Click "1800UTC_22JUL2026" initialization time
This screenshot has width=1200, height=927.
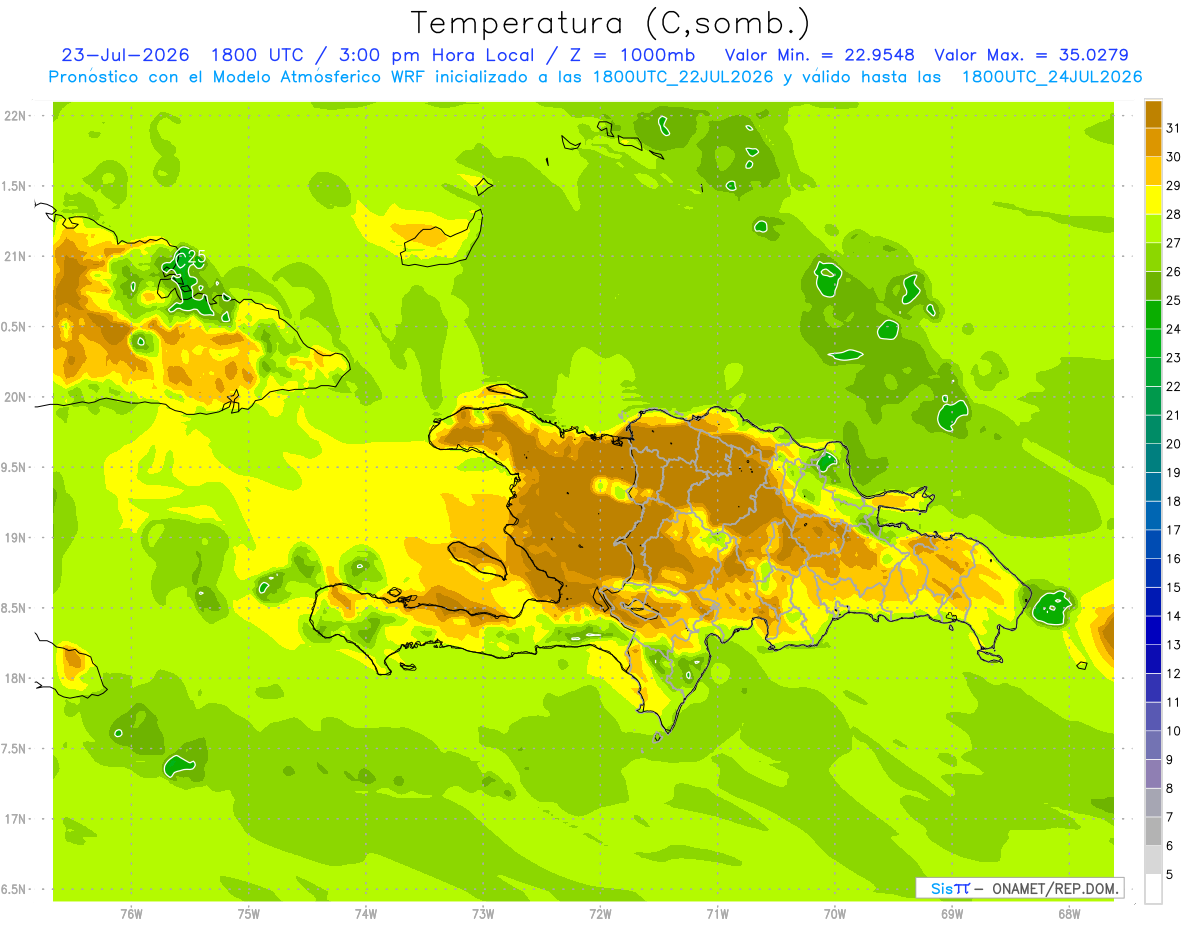point(683,77)
